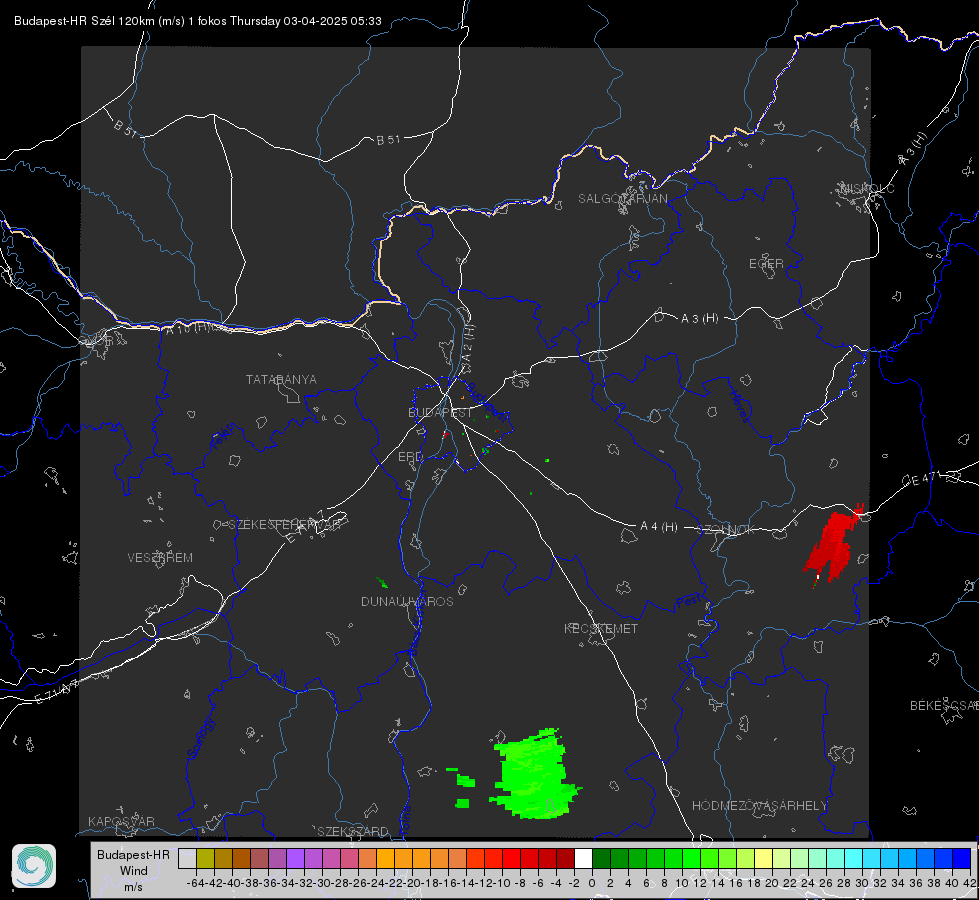Click the VESZPREM city label
The image size is (979, 900).
pos(160,558)
